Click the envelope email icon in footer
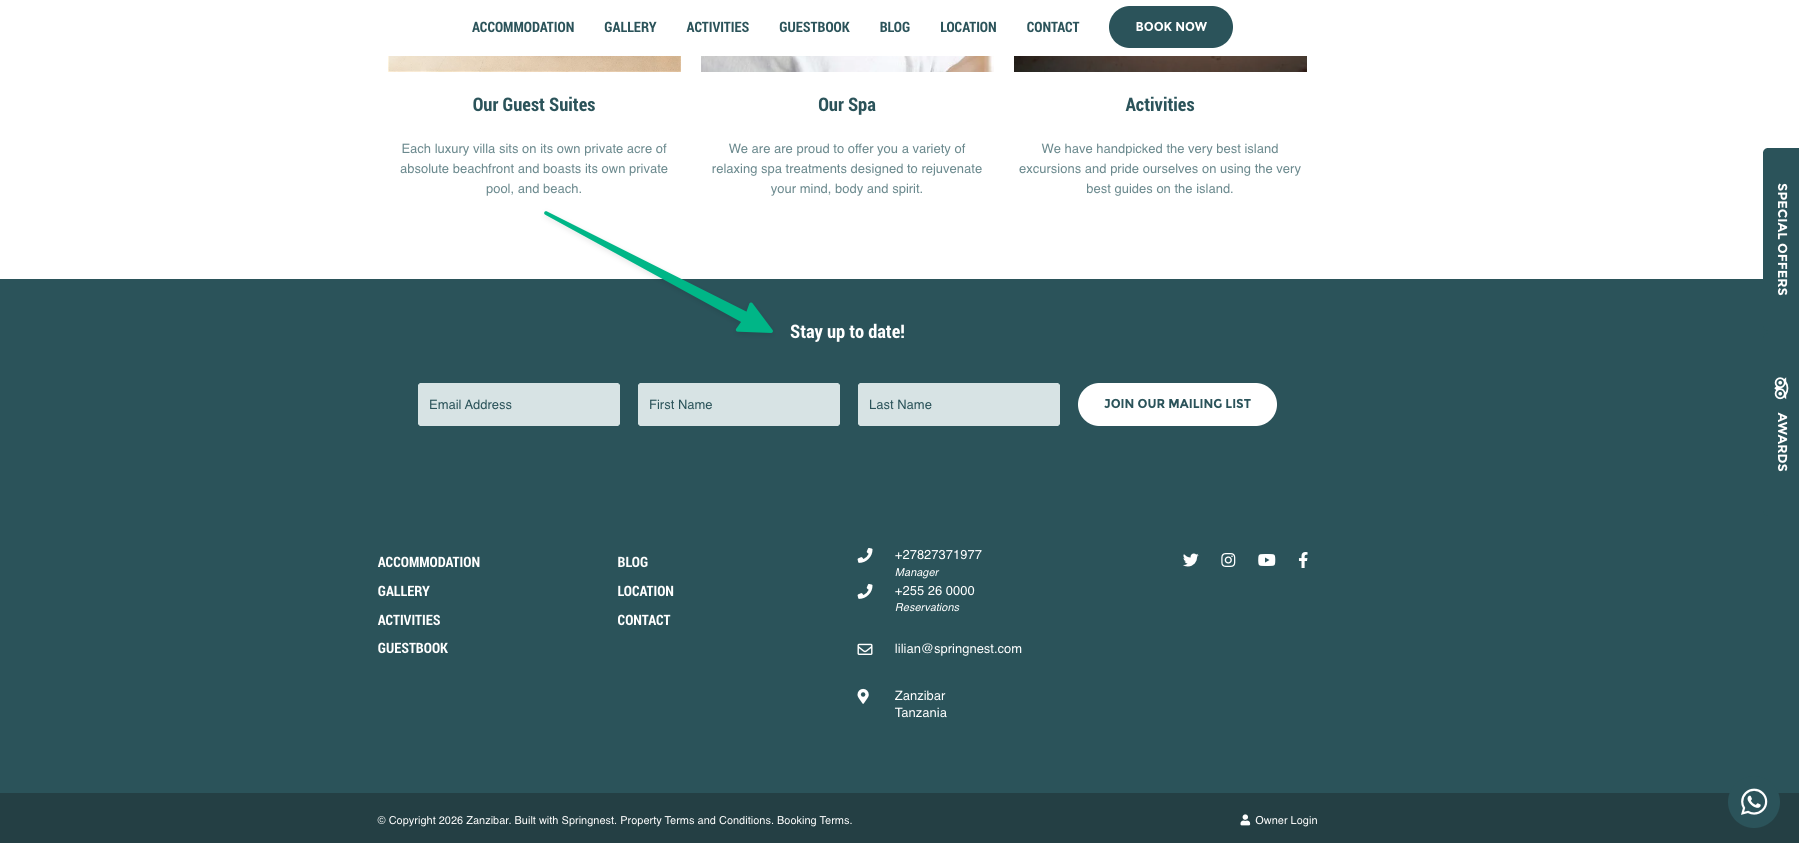This screenshot has width=1799, height=843. tap(865, 649)
